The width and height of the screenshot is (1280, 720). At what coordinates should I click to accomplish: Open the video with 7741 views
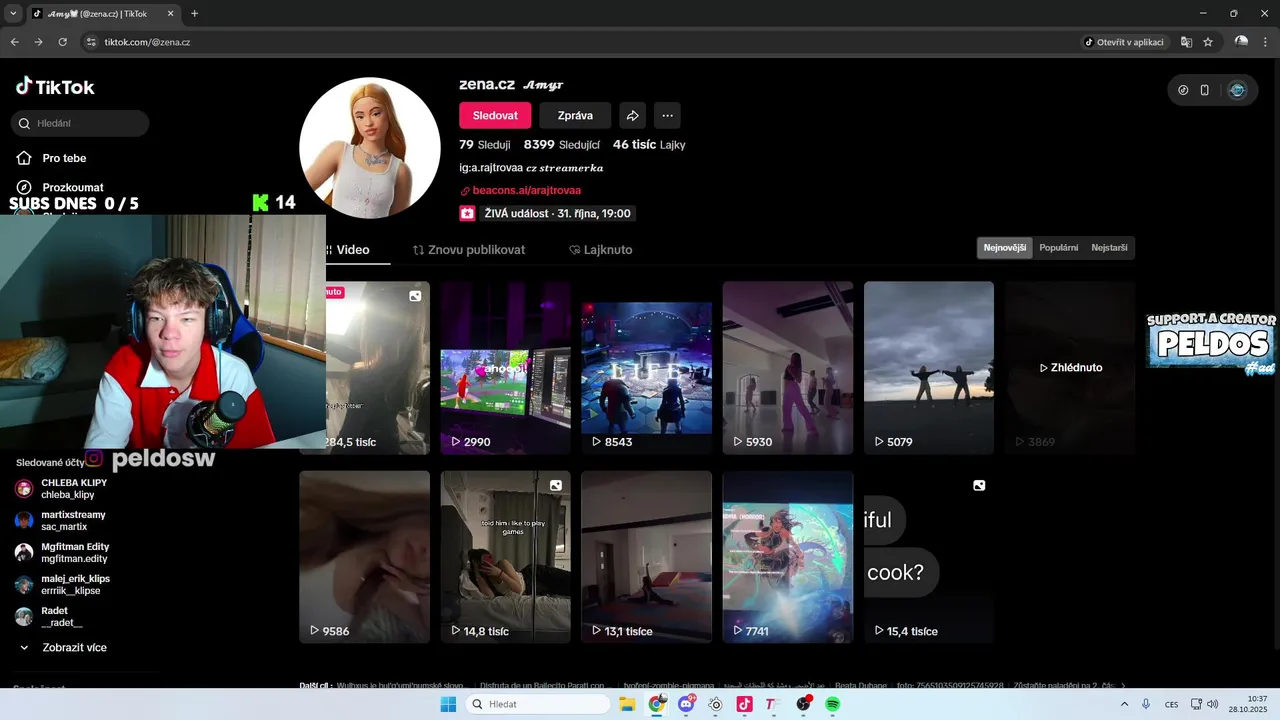click(788, 557)
